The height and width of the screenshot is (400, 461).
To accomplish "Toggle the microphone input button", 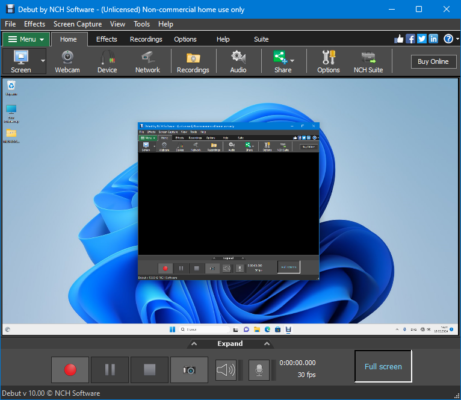I will pos(259,370).
